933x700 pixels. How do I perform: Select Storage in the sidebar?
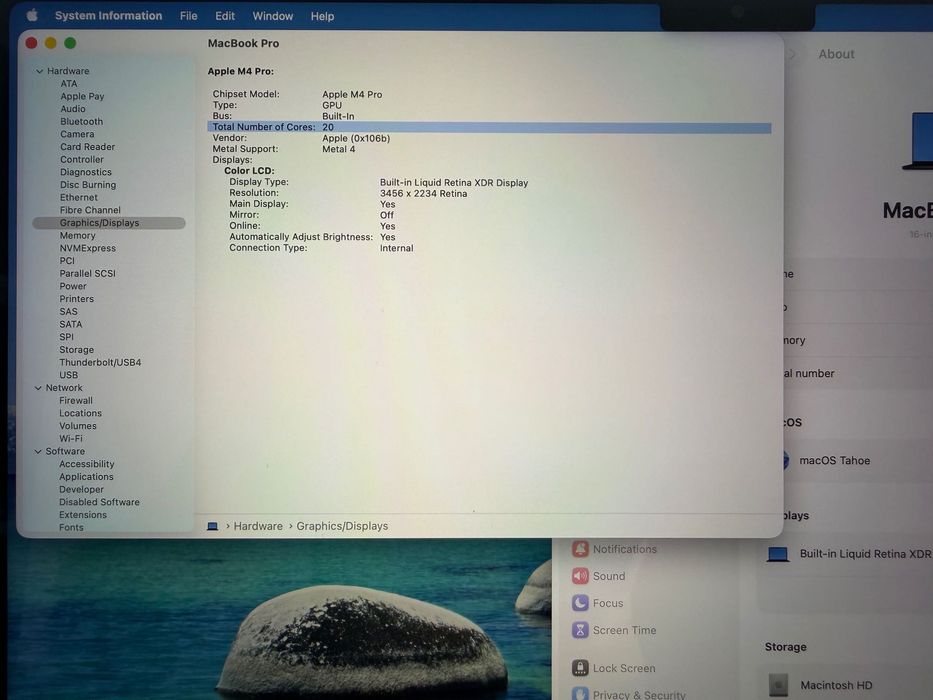coord(76,350)
